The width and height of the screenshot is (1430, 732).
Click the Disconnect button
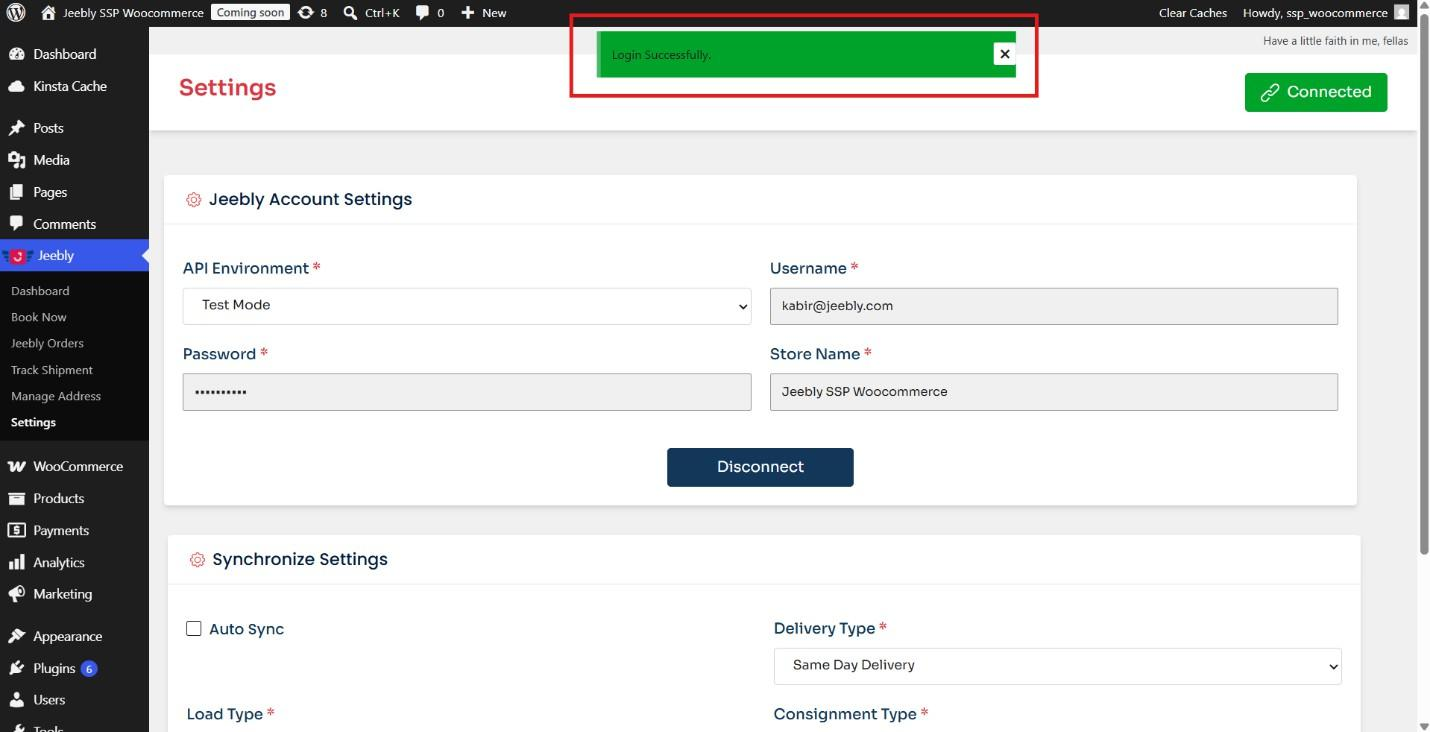[x=760, y=467]
